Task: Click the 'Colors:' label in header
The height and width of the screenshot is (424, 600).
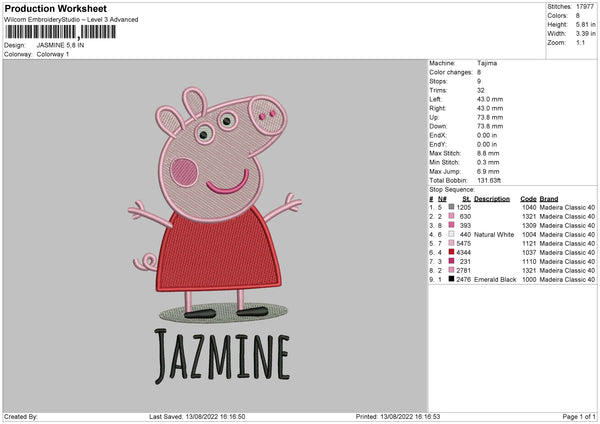Action: [x=557, y=16]
